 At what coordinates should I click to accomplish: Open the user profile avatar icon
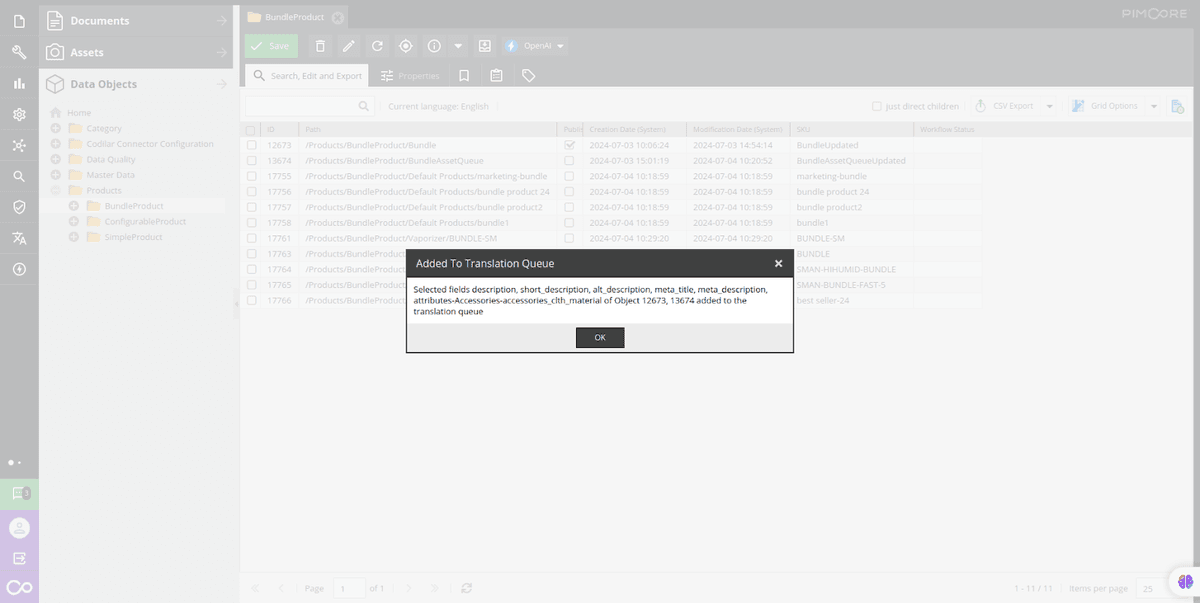[x=19, y=527]
